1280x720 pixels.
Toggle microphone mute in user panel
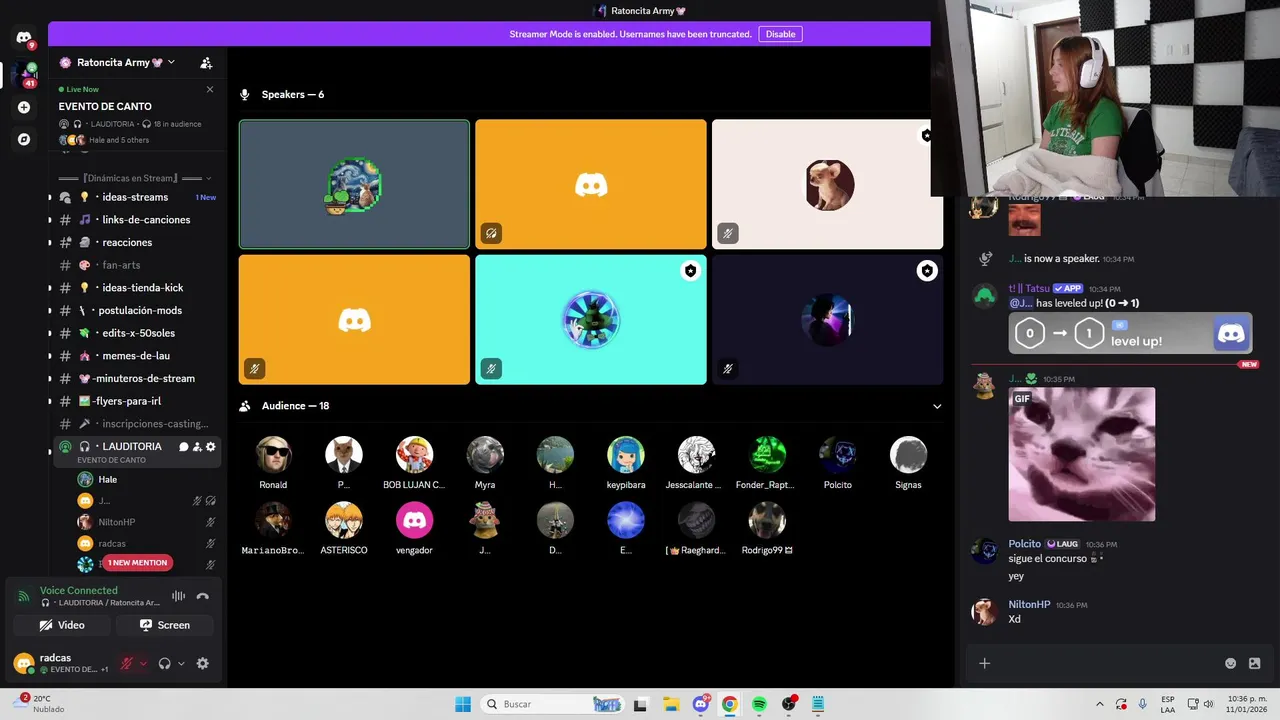point(127,663)
